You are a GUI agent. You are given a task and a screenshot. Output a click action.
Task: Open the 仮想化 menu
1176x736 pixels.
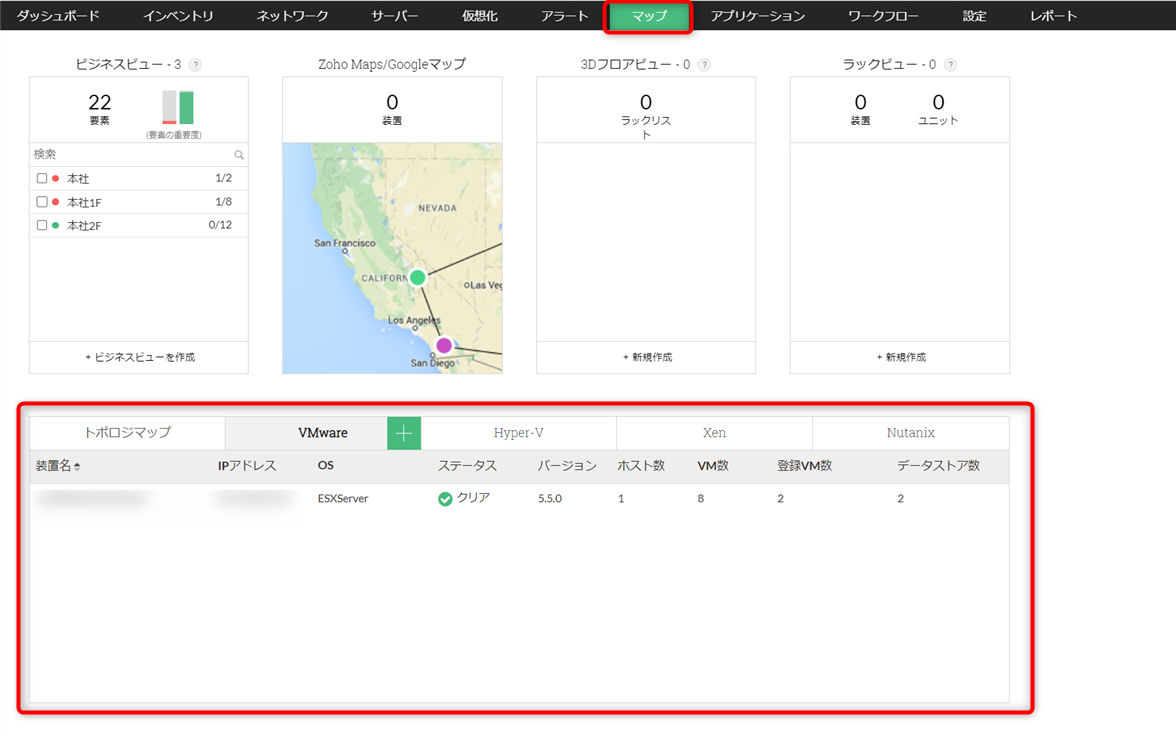point(479,16)
